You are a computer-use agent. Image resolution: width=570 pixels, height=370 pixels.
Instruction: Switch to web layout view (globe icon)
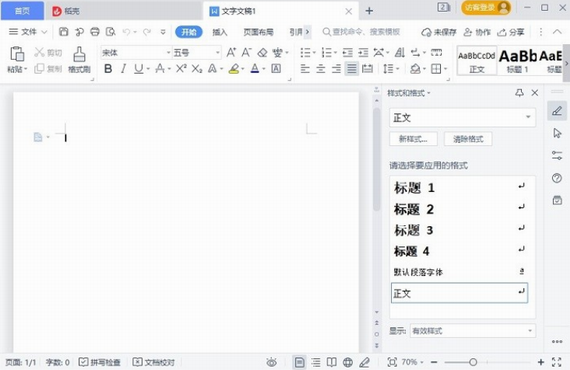coord(348,362)
